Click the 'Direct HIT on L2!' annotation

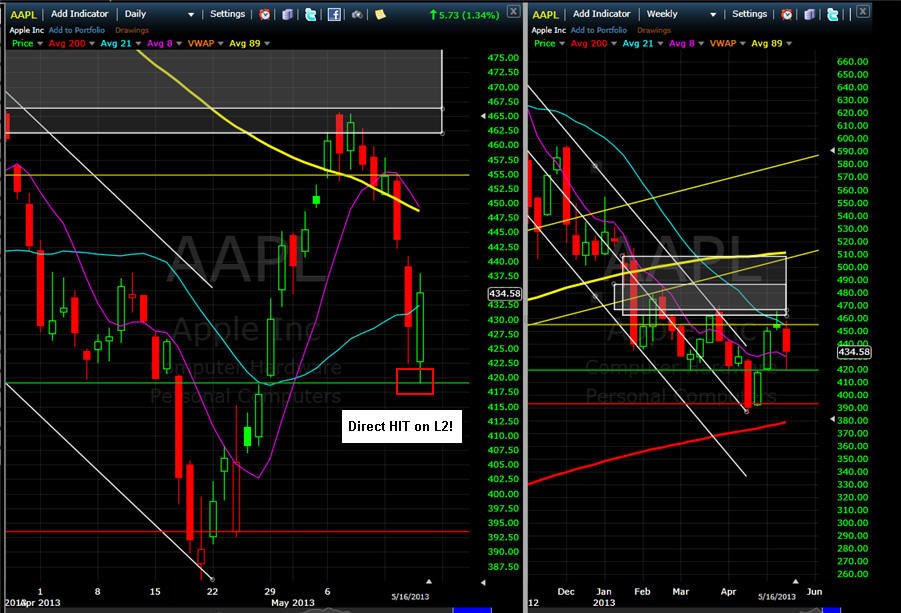tap(401, 426)
